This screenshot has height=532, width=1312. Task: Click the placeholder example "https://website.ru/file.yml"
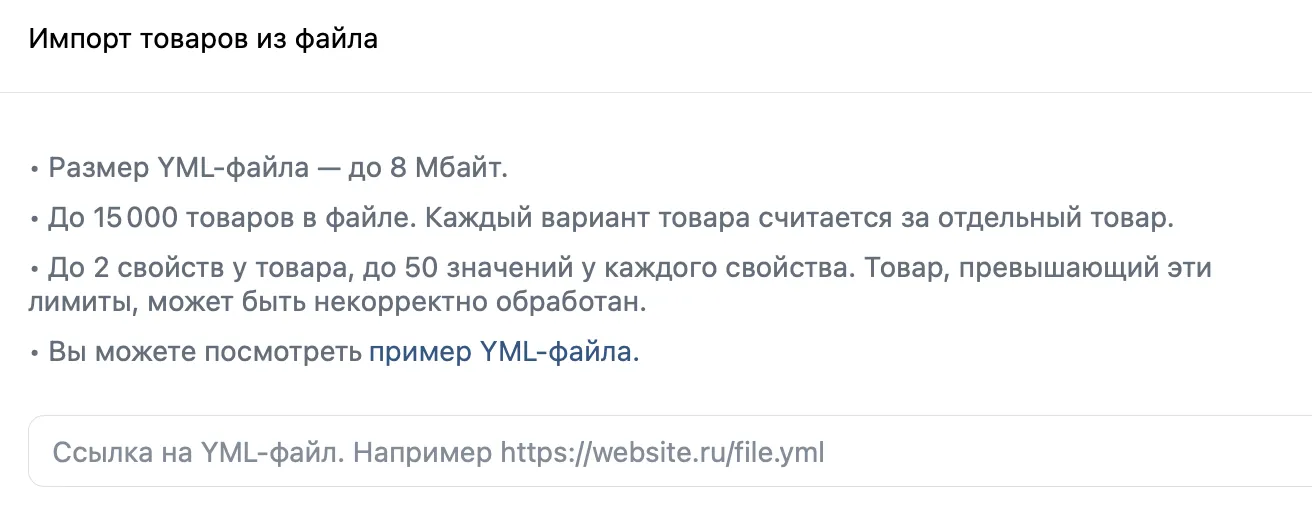pyautogui.click(x=662, y=452)
